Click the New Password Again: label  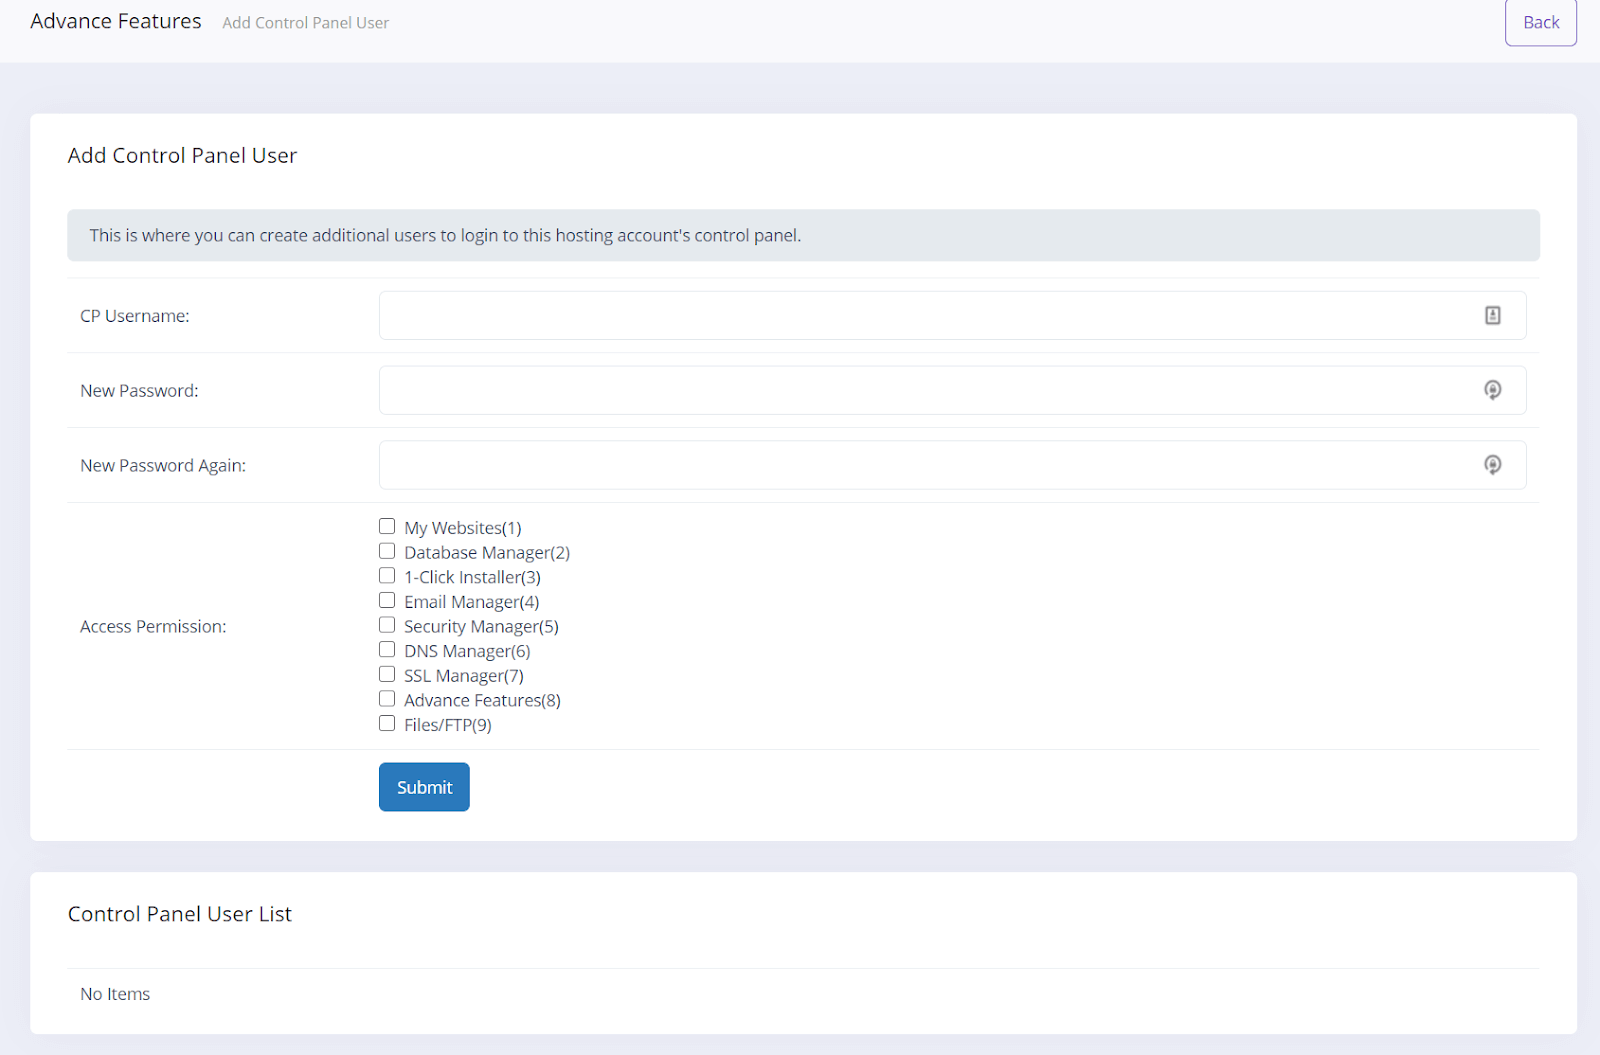tap(163, 466)
